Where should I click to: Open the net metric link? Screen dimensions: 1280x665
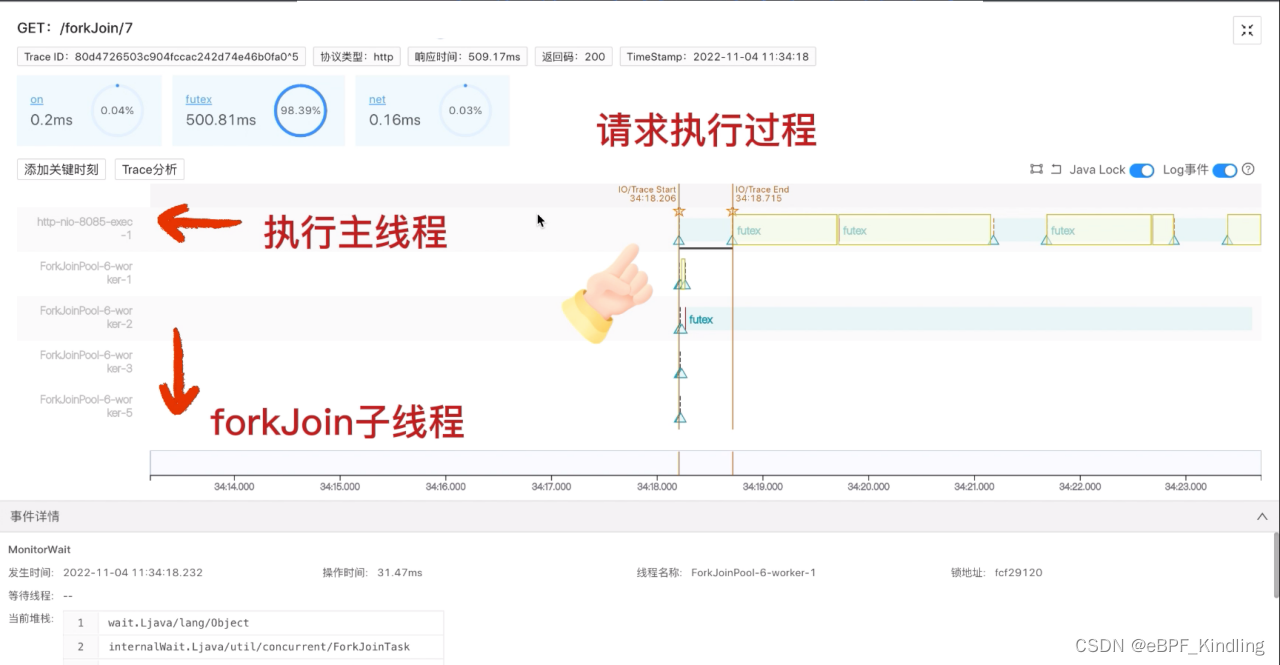377,99
